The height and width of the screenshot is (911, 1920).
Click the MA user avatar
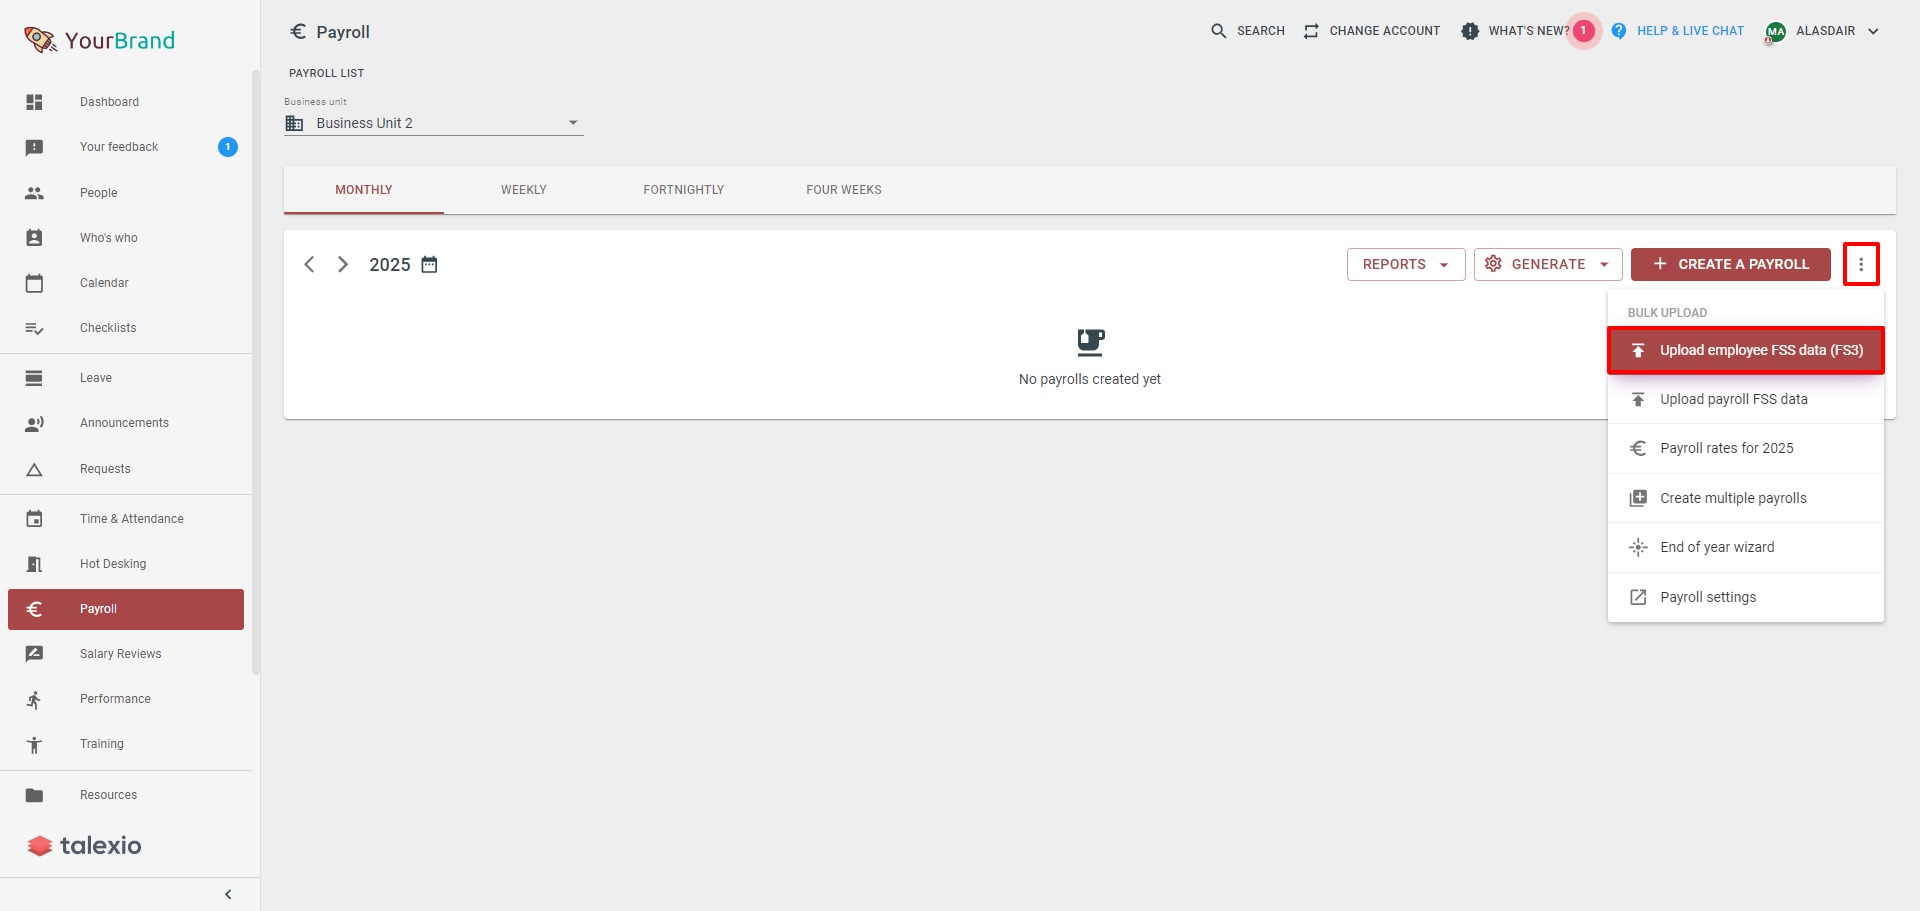pyautogui.click(x=1775, y=32)
